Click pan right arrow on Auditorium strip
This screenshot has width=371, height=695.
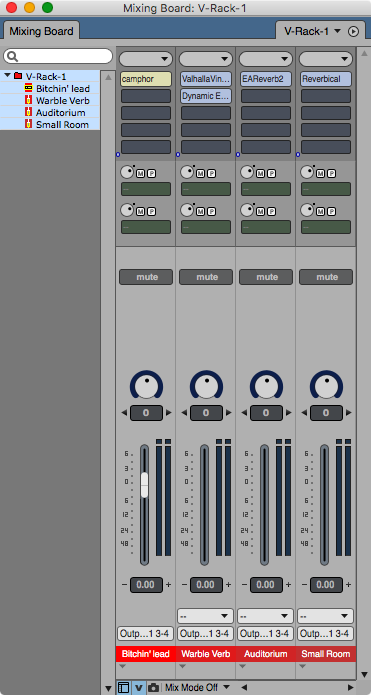[x=289, y=413]
